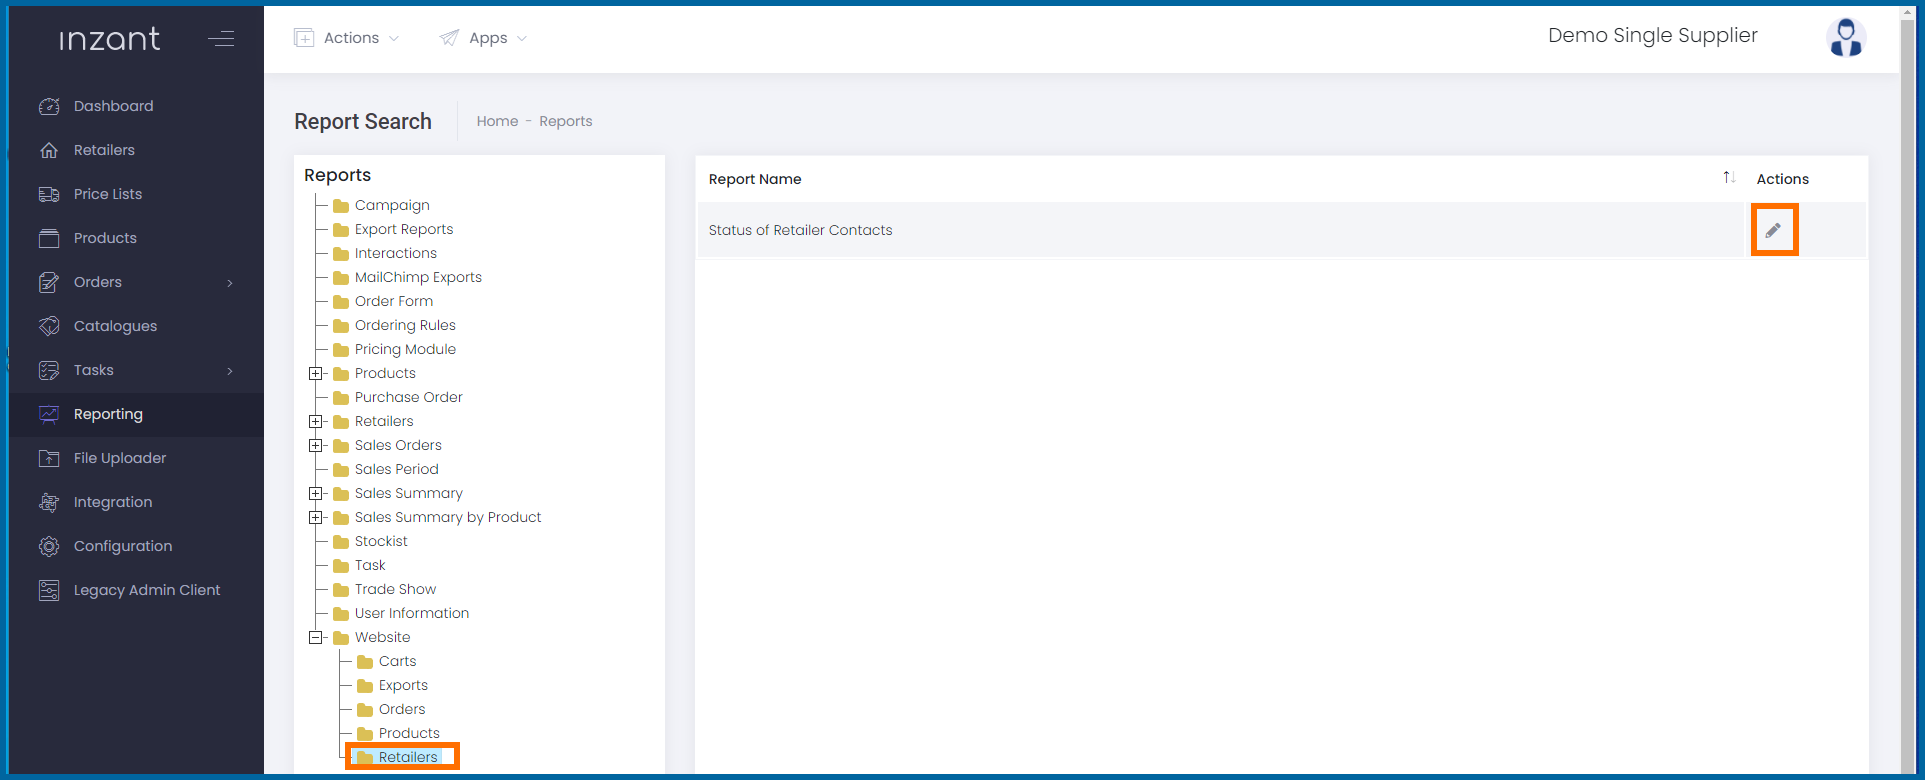Click the Price Lists sidebar icon

pyautogui.click(x=49, y=194)
